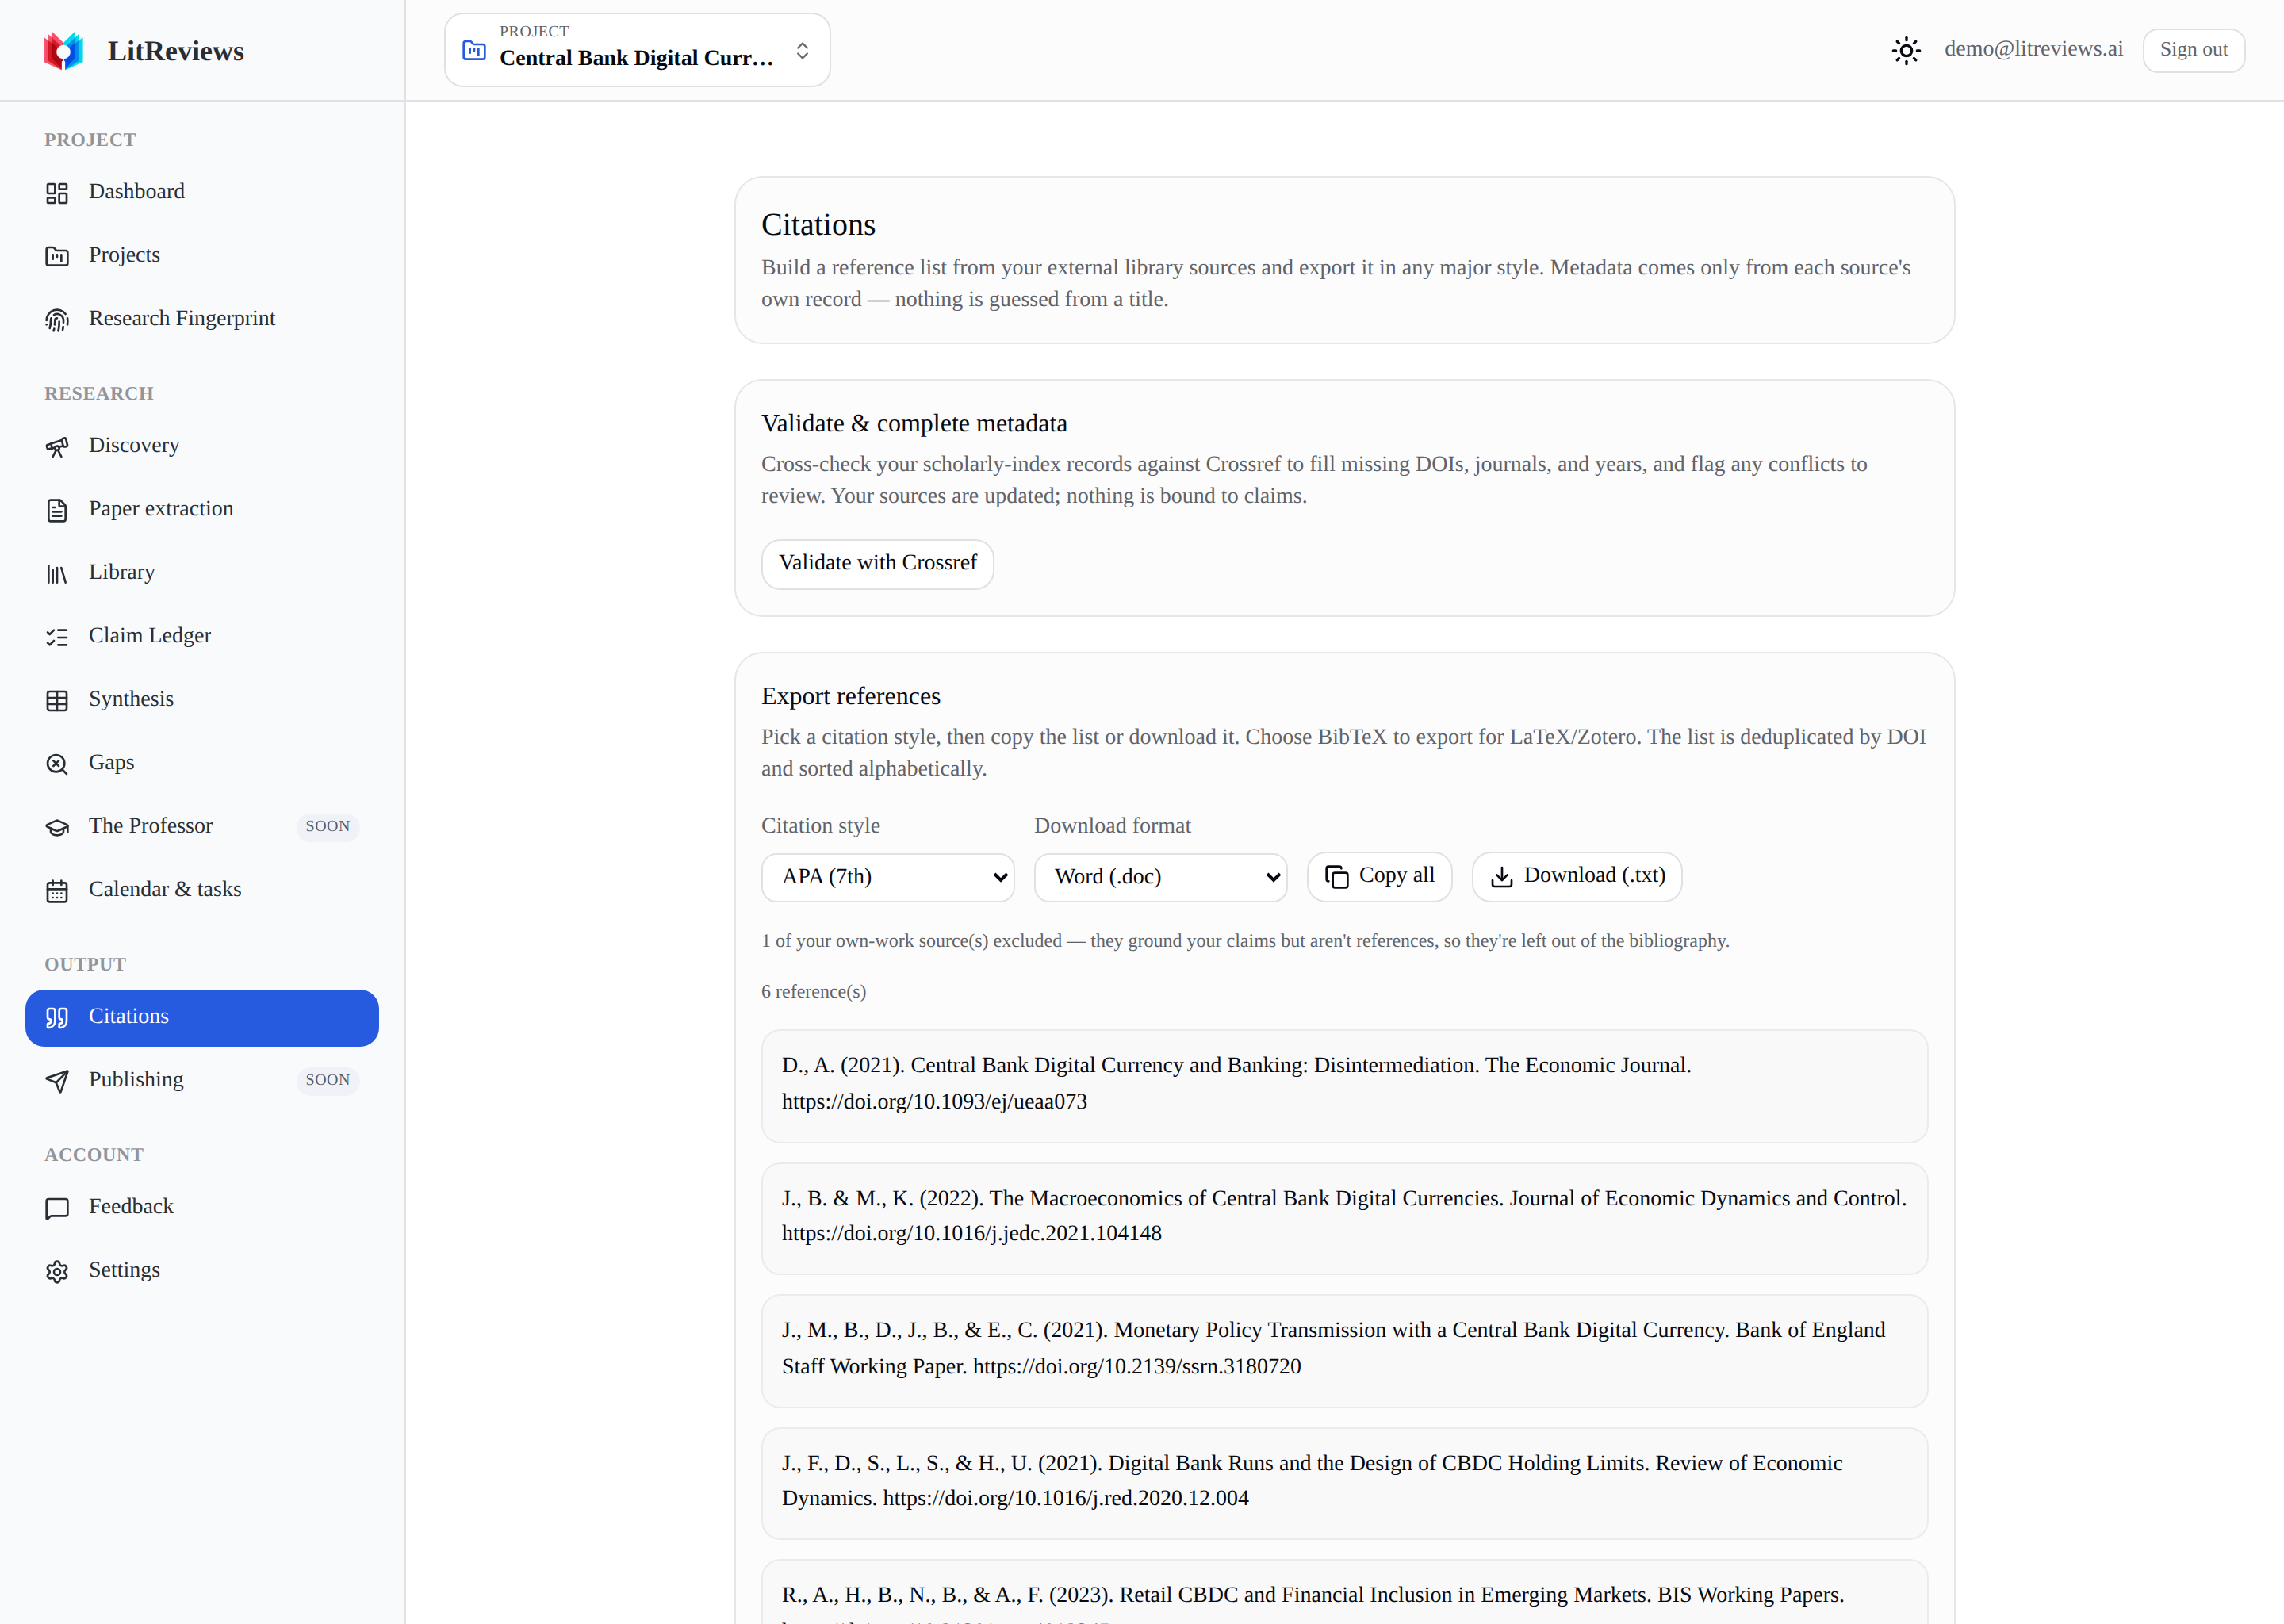This screenshot has width=2284, height=1624.
Task: Select the Retail CBDC Financial Inclusion reference
Action: click(x=1344, y=1592)
